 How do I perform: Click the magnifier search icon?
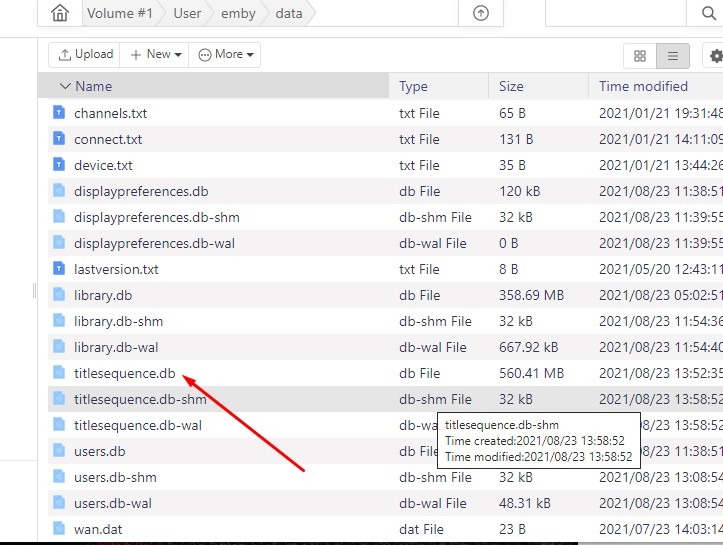point(709,13)
